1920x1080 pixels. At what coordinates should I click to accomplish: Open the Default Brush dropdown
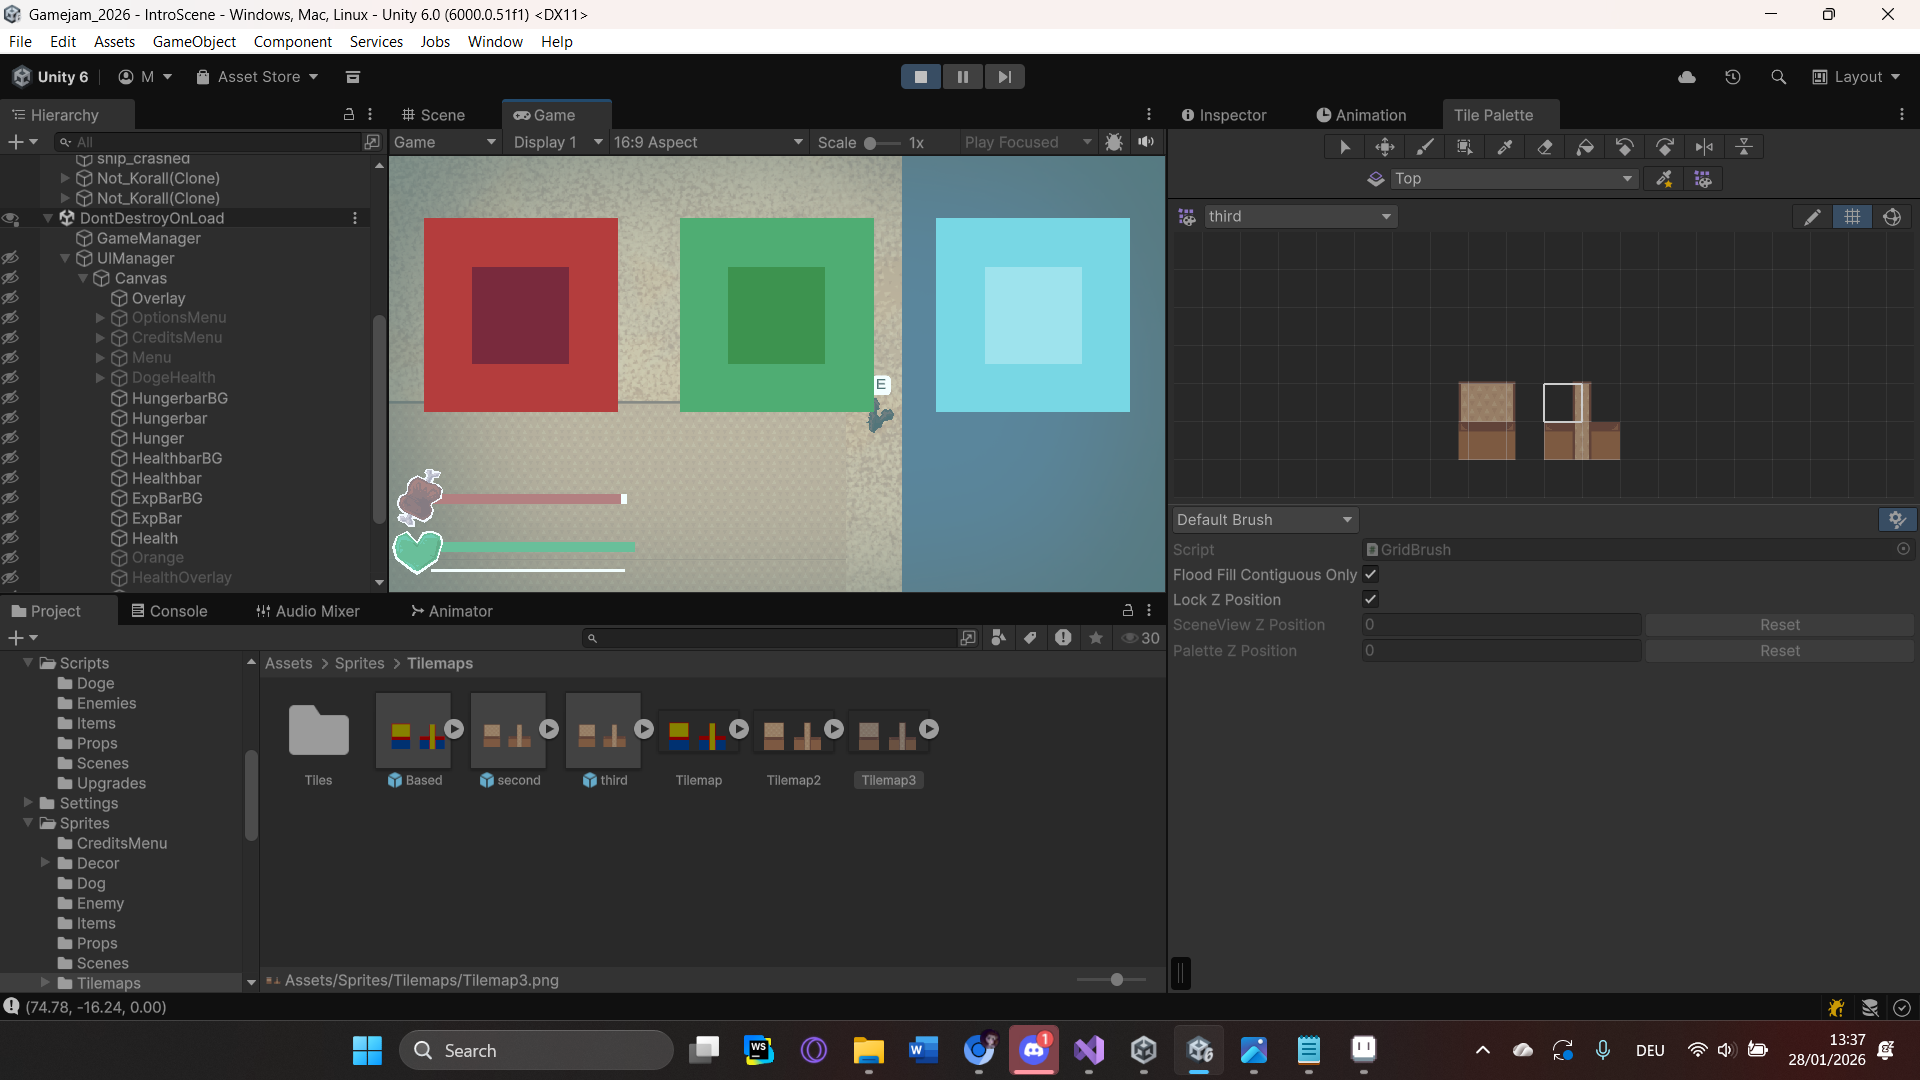(1264, 520)
